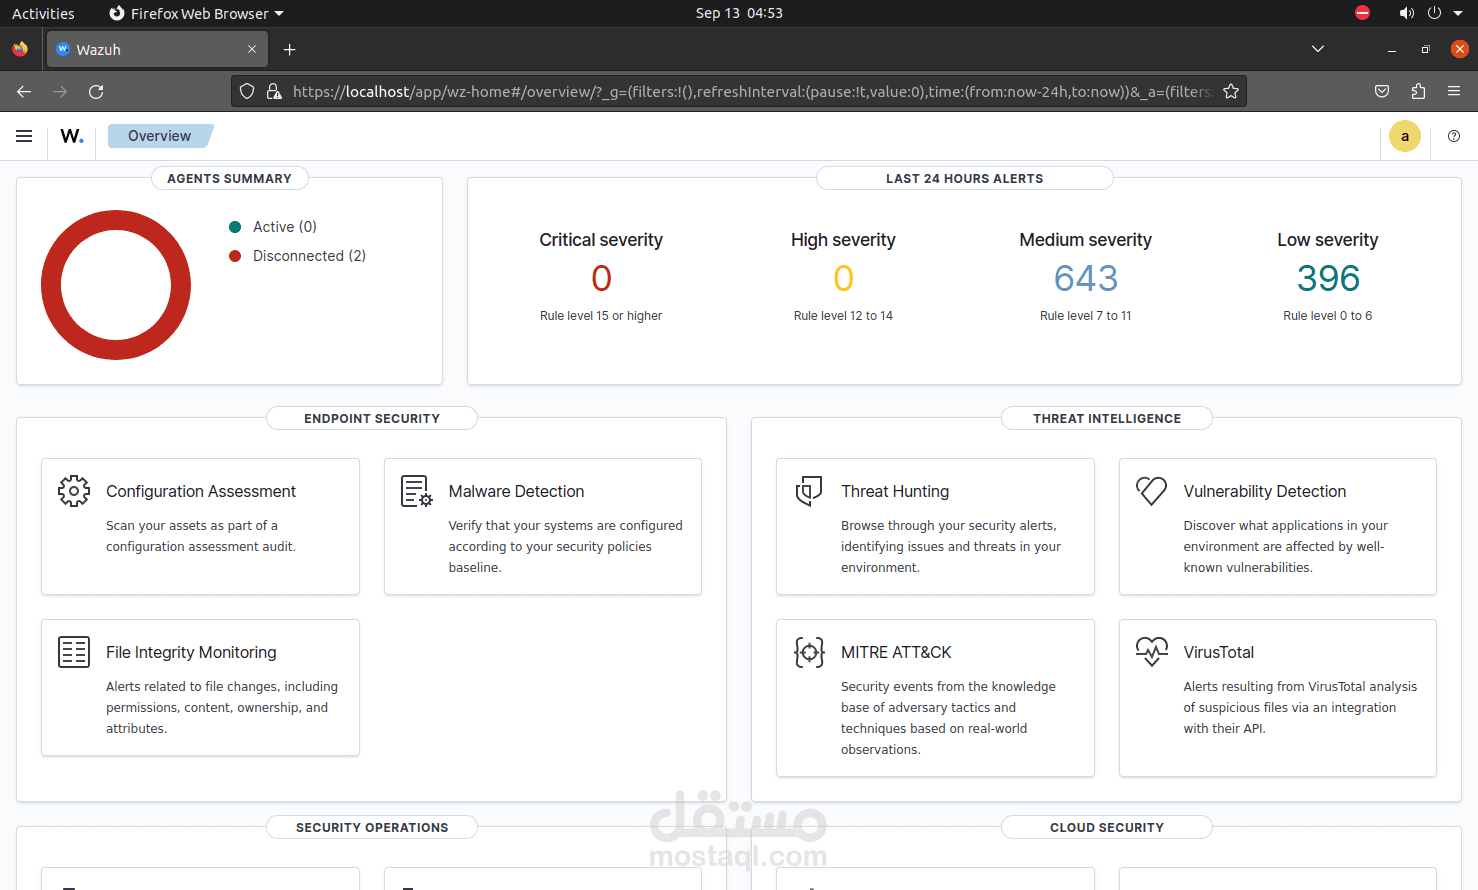Click the Vulnerability Detection heart icon
The height and width of the screenshot is (890, 1478).
point(1152,491)
